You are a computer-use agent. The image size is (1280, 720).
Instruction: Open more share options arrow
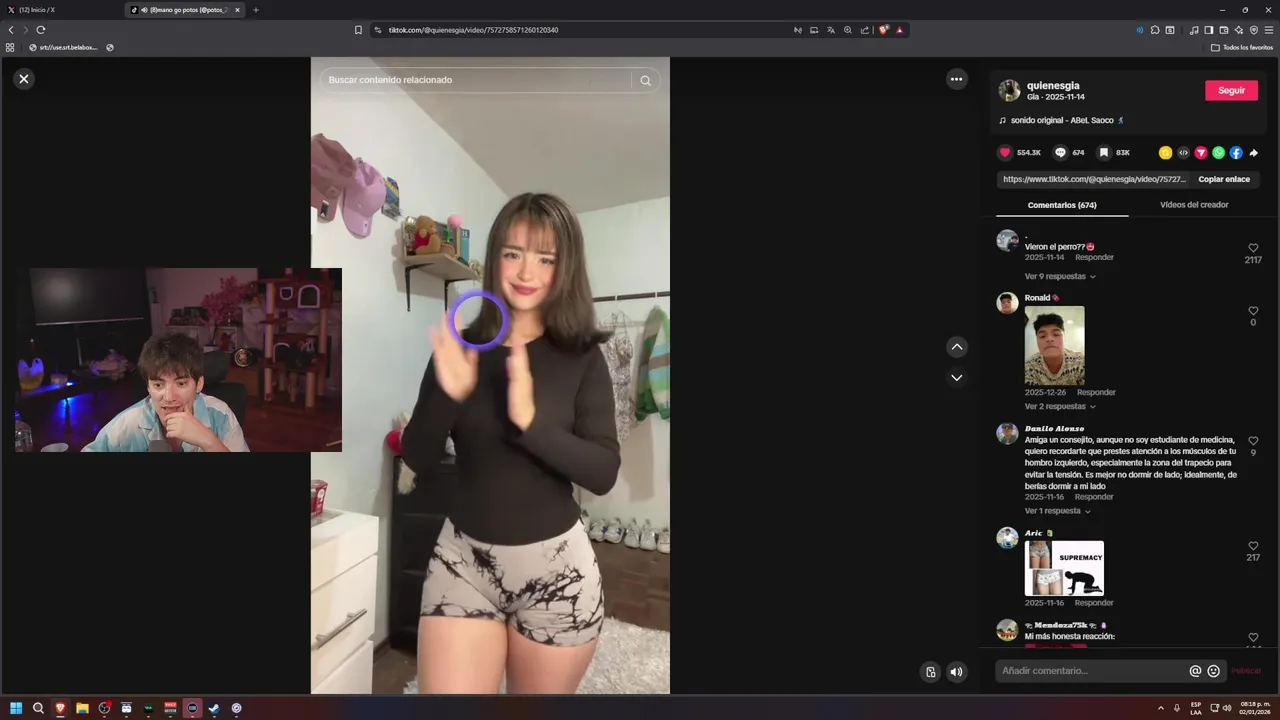[1254, 153]
